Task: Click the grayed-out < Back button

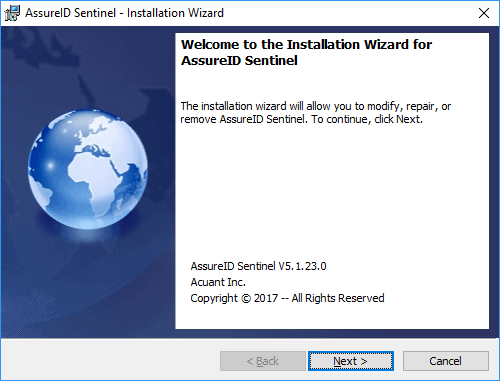Action: coord(263,361)
